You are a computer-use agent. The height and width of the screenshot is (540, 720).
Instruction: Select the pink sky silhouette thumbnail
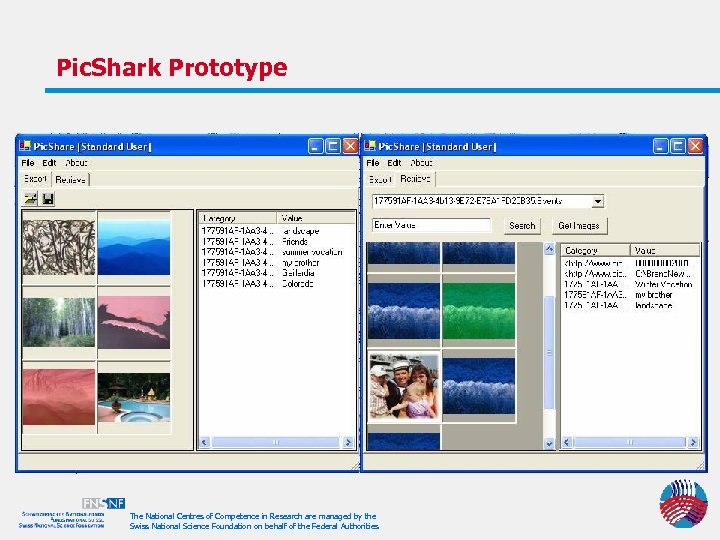pos(134,322)
